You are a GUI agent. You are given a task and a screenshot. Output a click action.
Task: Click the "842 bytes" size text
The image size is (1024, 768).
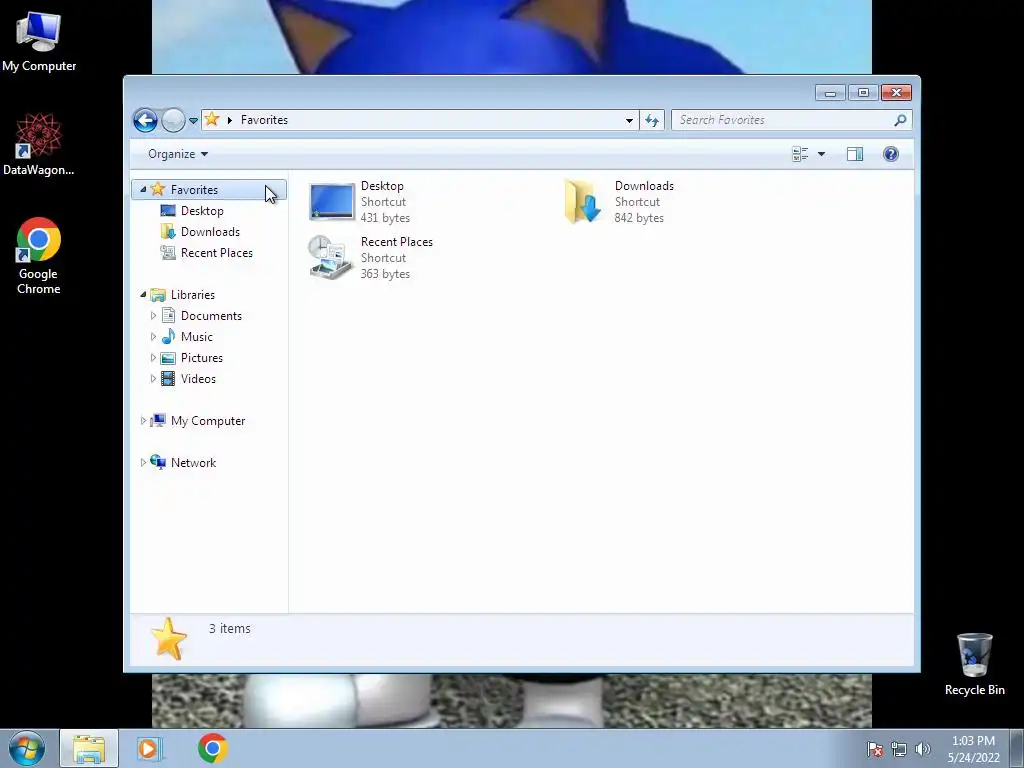pos(639,218)
